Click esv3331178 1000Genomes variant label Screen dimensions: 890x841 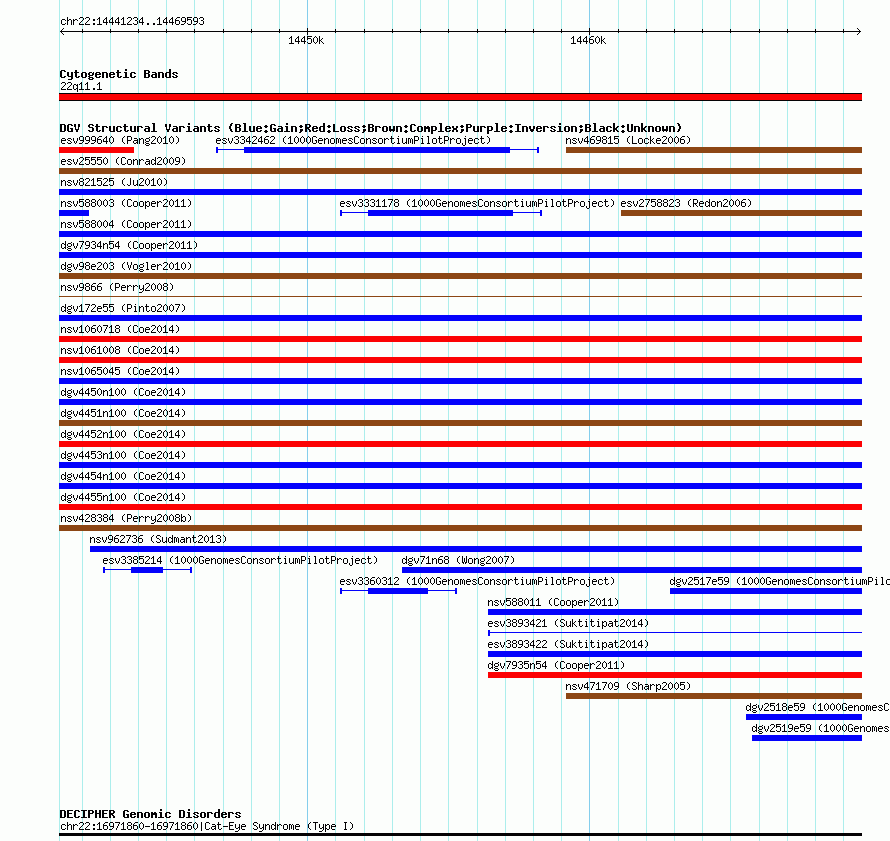click(x=477, y=203)
